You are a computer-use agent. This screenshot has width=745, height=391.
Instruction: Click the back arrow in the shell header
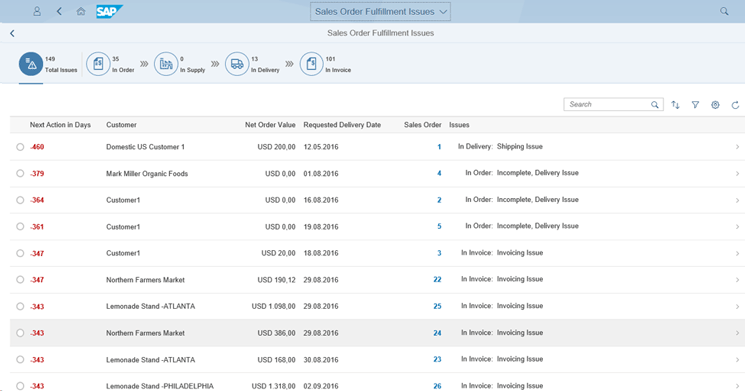pyautogui.click(x=59, y=11)
